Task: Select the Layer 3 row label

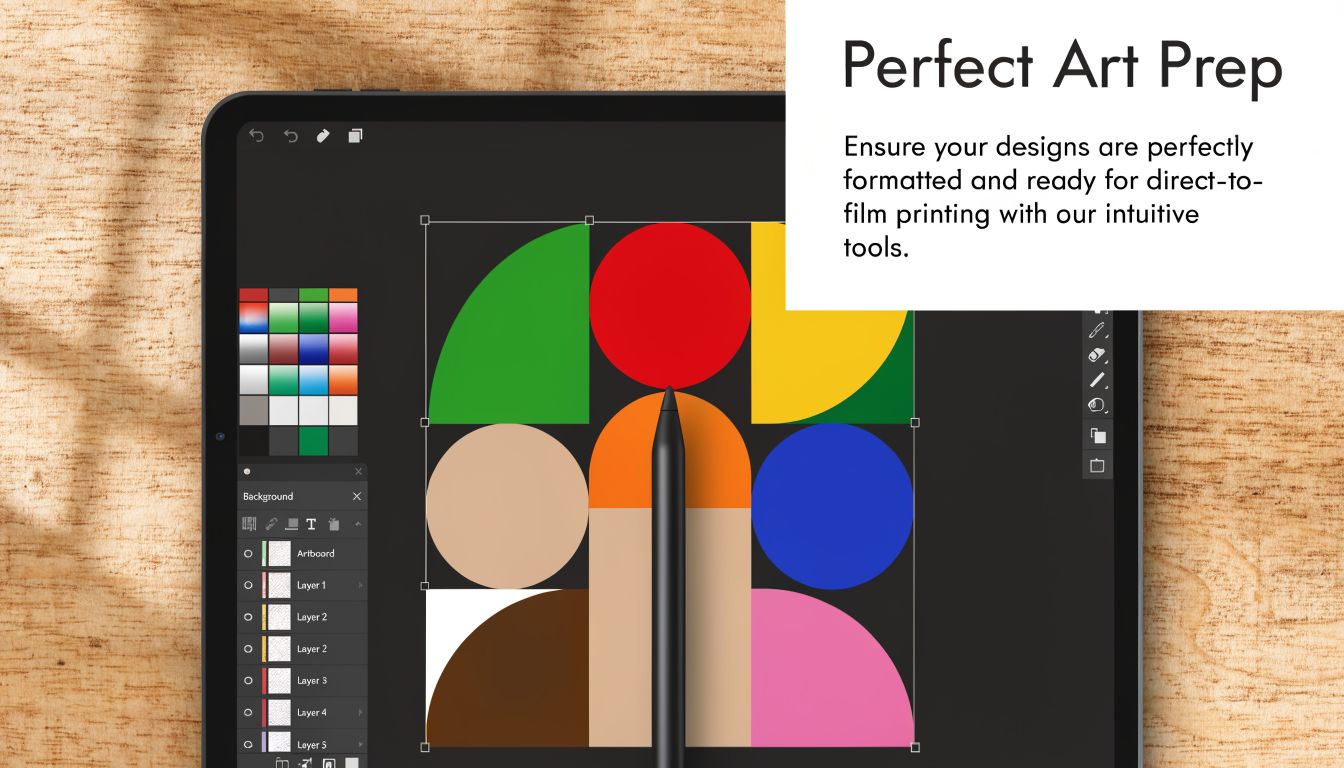Action: [x=312, y=681]
